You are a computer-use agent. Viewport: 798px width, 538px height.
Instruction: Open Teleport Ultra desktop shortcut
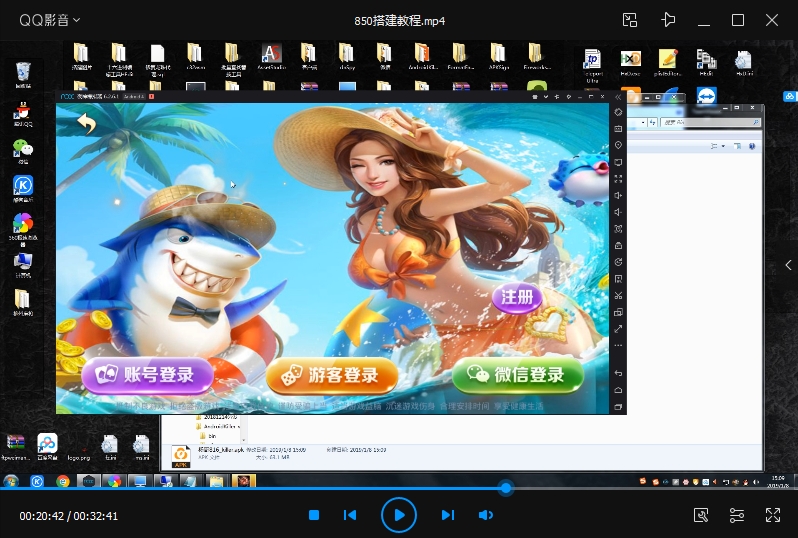coord(592,65)
